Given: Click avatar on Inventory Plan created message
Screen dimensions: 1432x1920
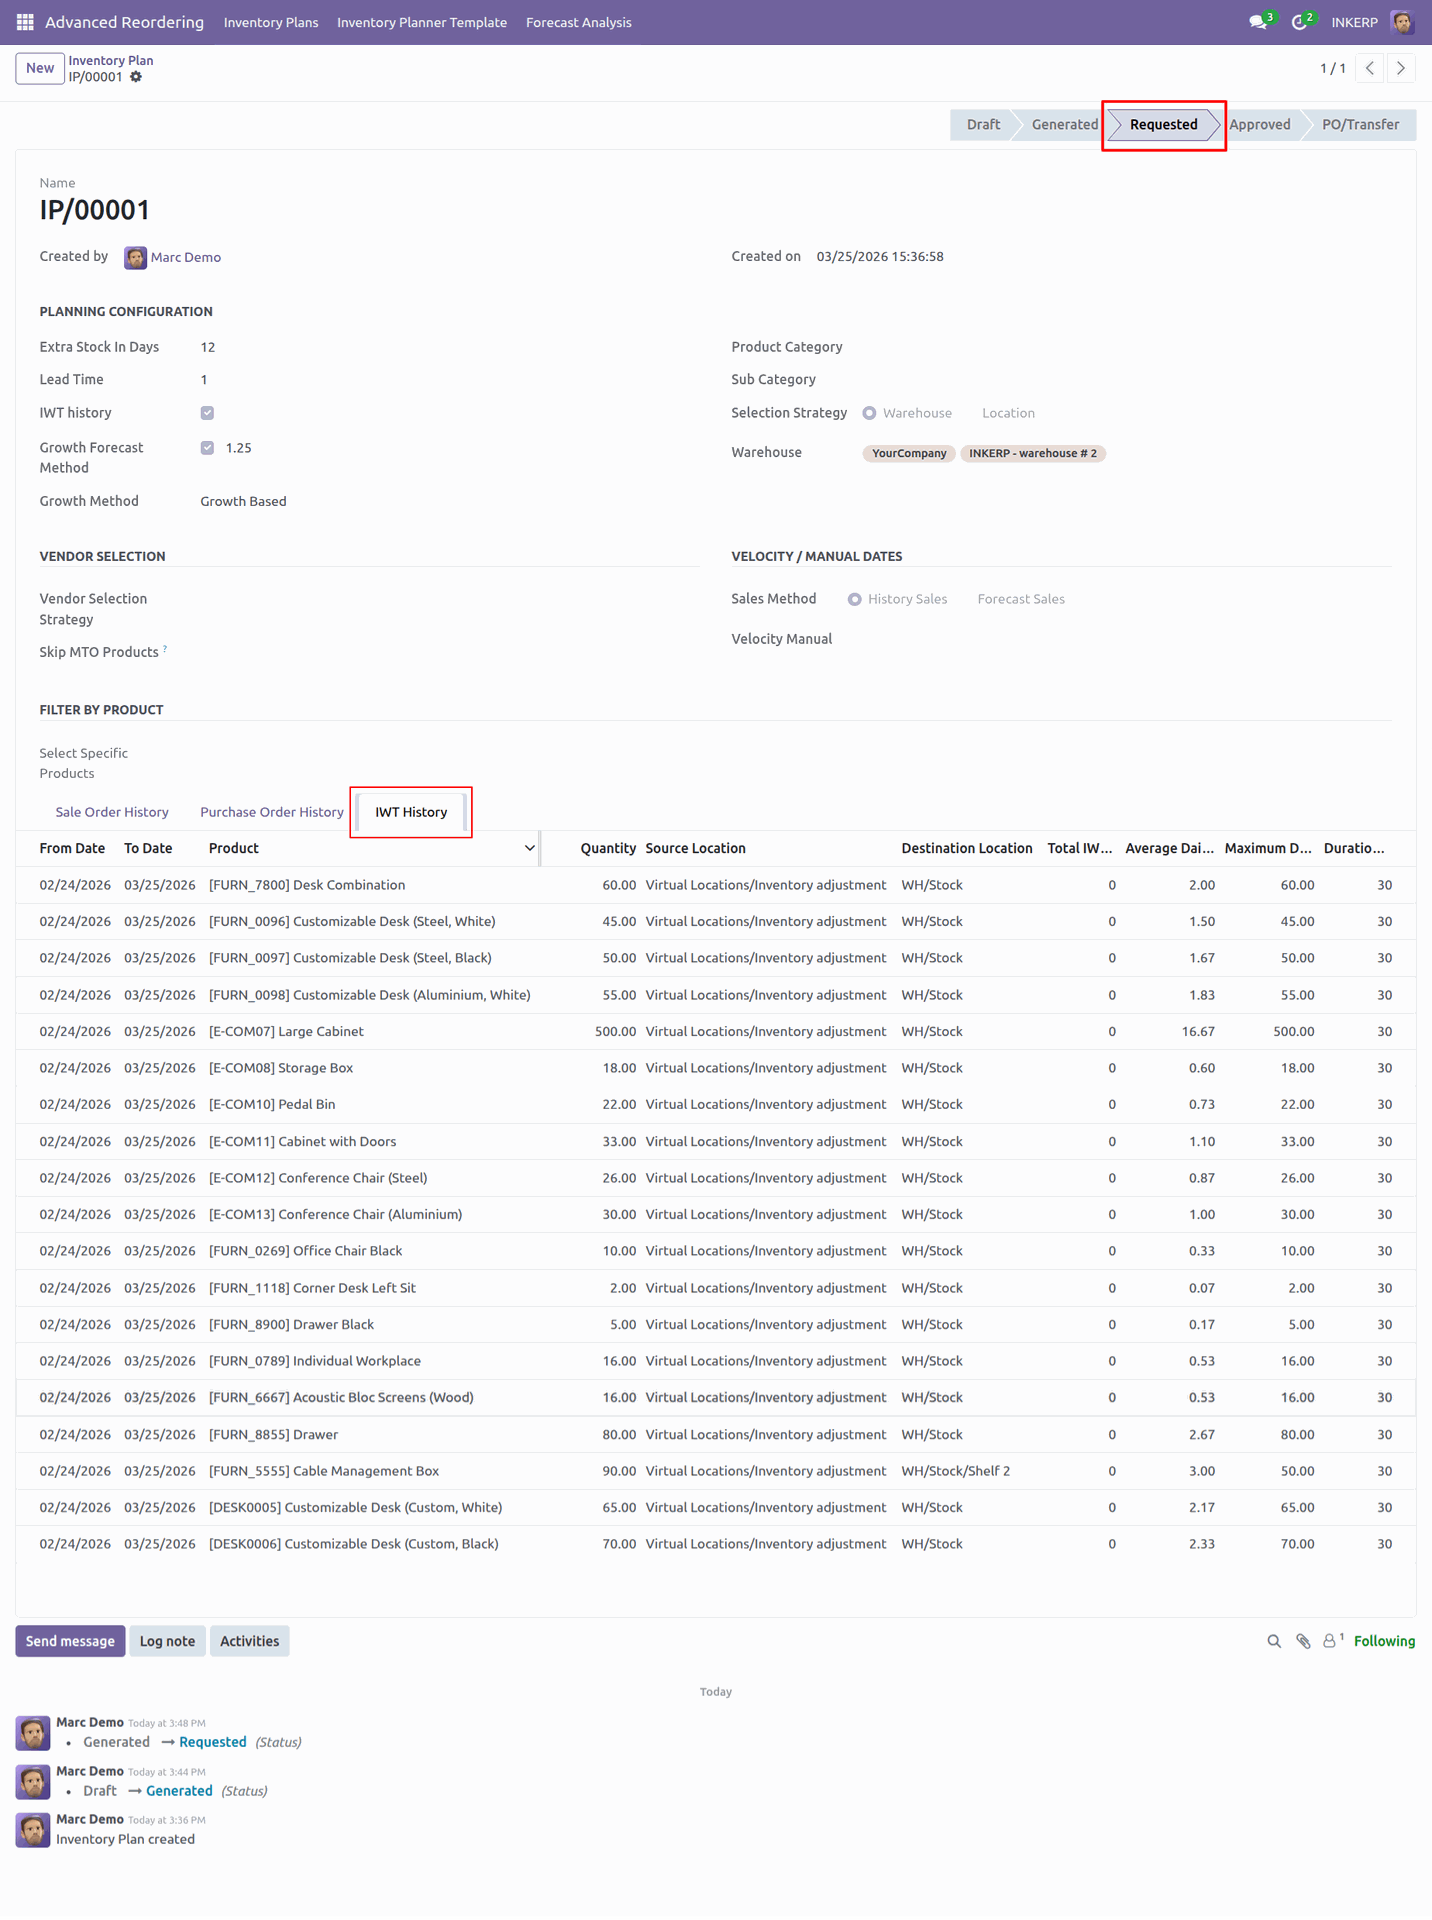Looking at the screenshot, I should pyautogui.click(x=33, y=1830).
